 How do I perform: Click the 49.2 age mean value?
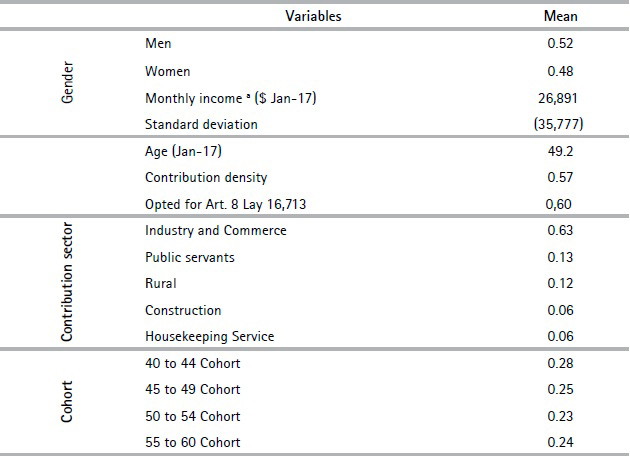(560, 151)
